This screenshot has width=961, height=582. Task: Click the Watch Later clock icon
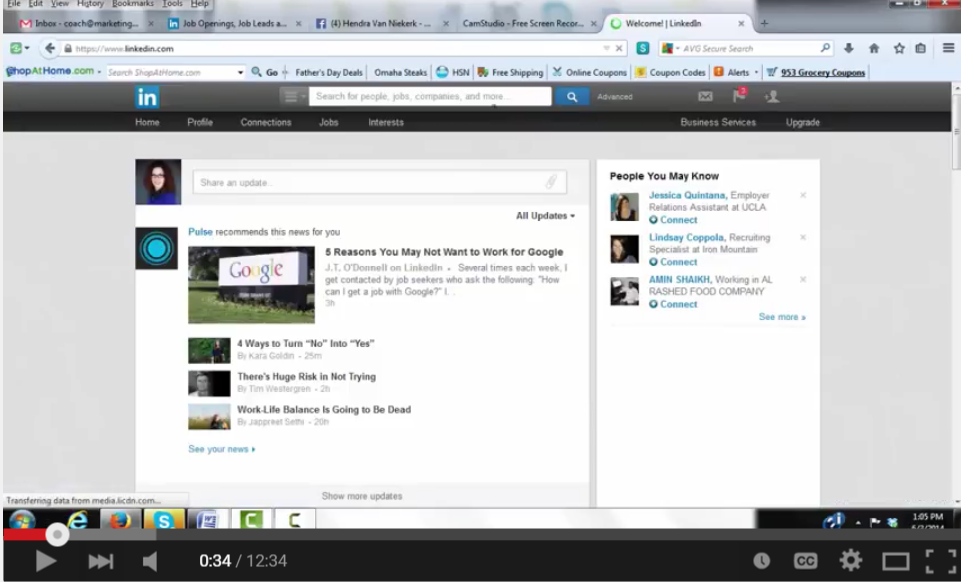point(762,561)
